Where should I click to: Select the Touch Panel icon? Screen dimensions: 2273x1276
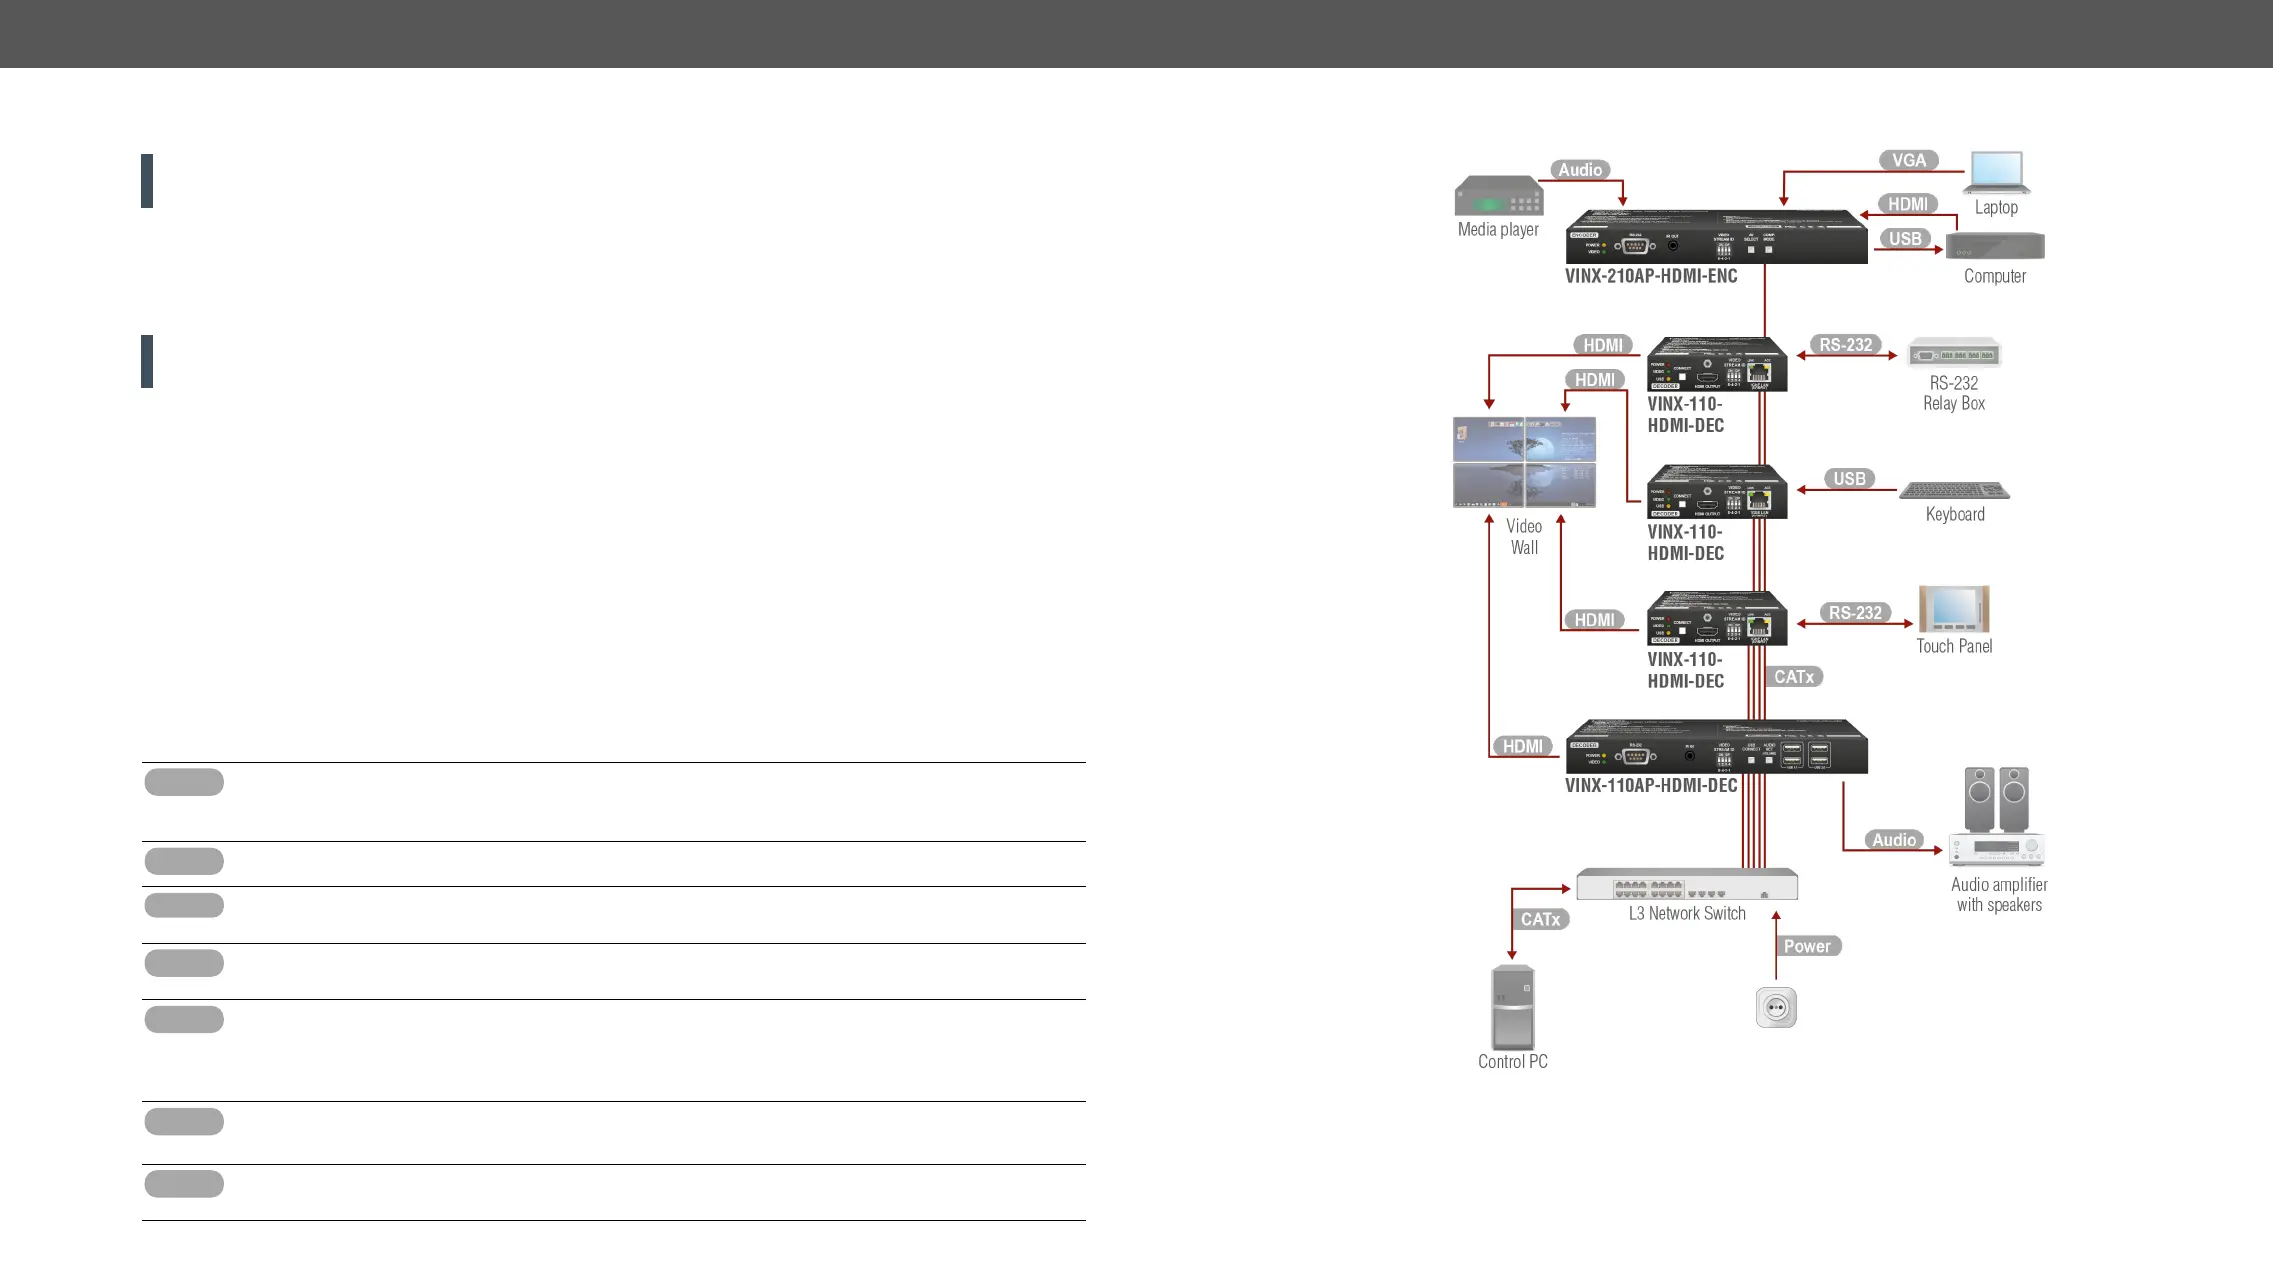tap(1954, 609)
